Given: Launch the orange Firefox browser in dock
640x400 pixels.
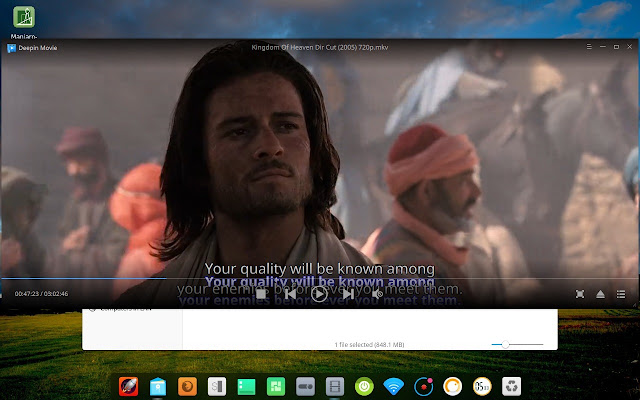Looking at the screenshot, I should [187, 386].
